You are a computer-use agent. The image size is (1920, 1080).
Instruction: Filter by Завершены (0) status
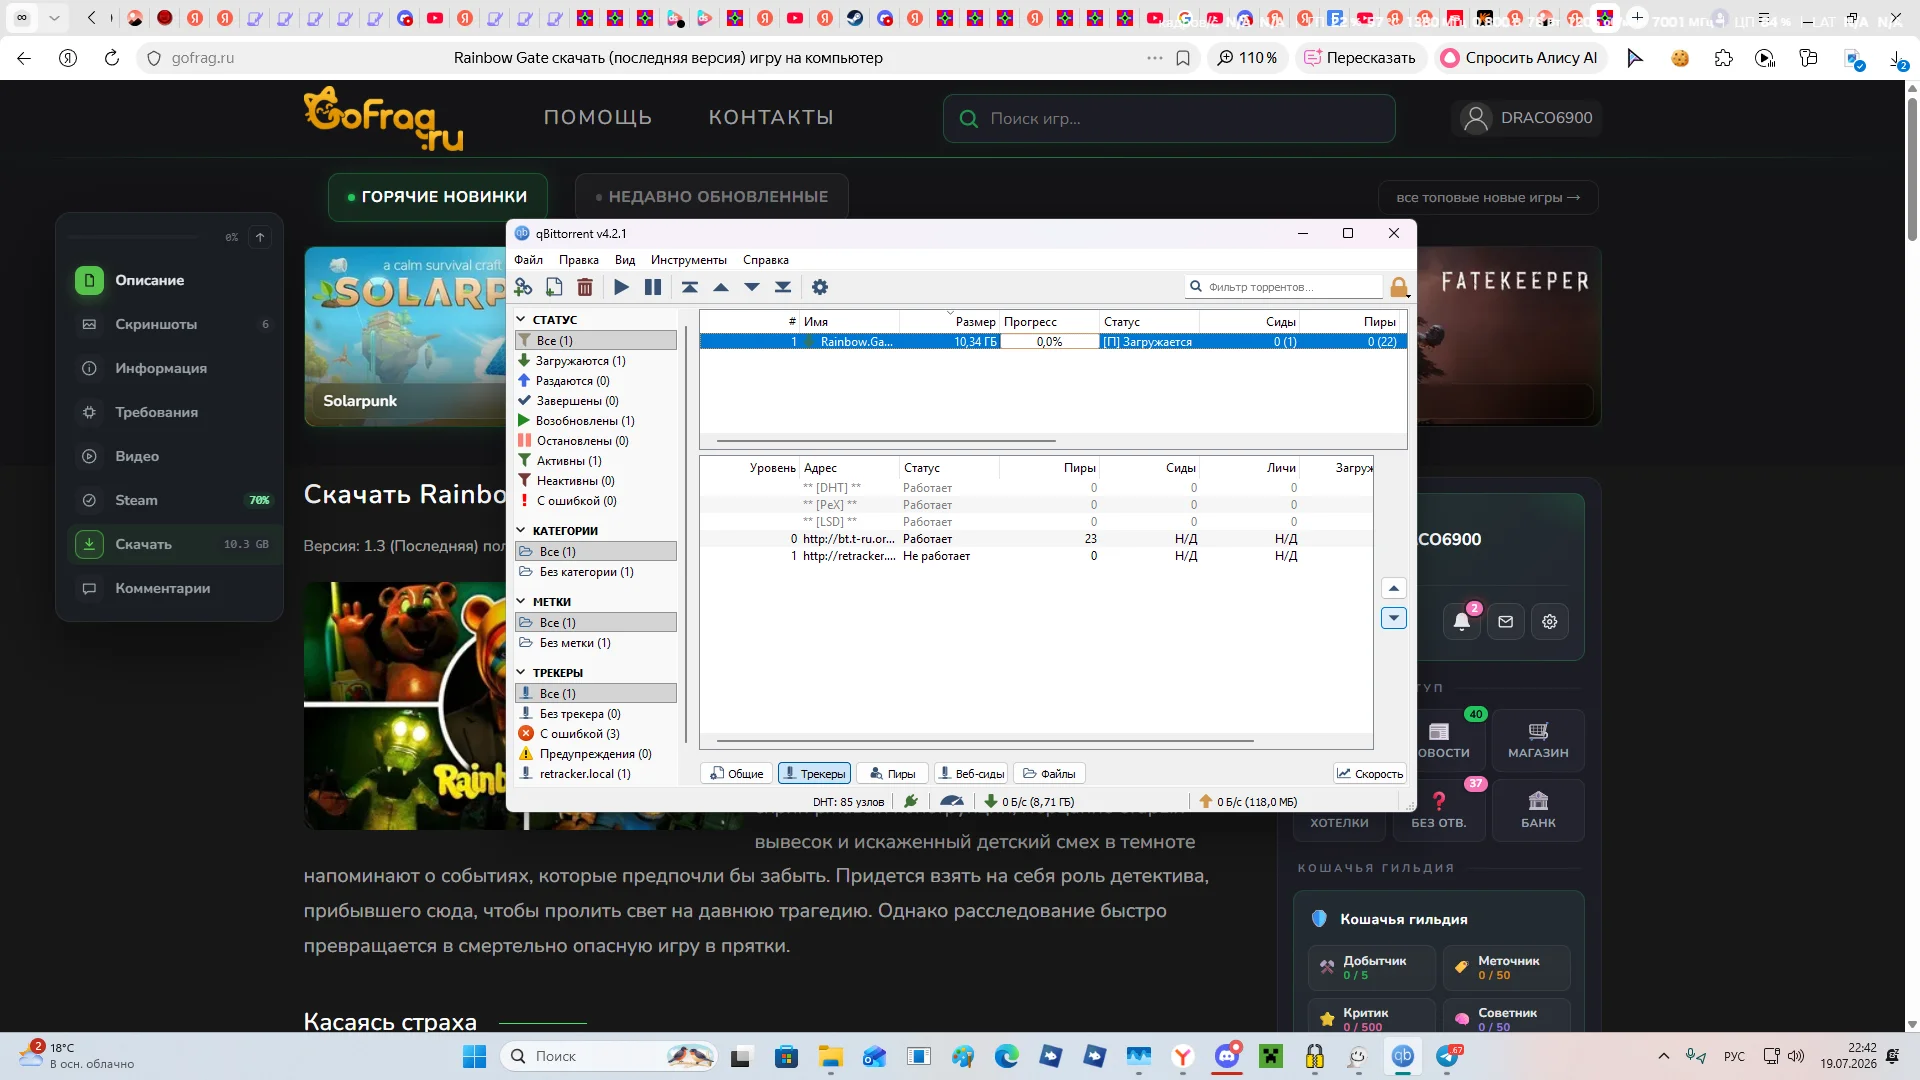pyautogui.click(x=596, y=401)
